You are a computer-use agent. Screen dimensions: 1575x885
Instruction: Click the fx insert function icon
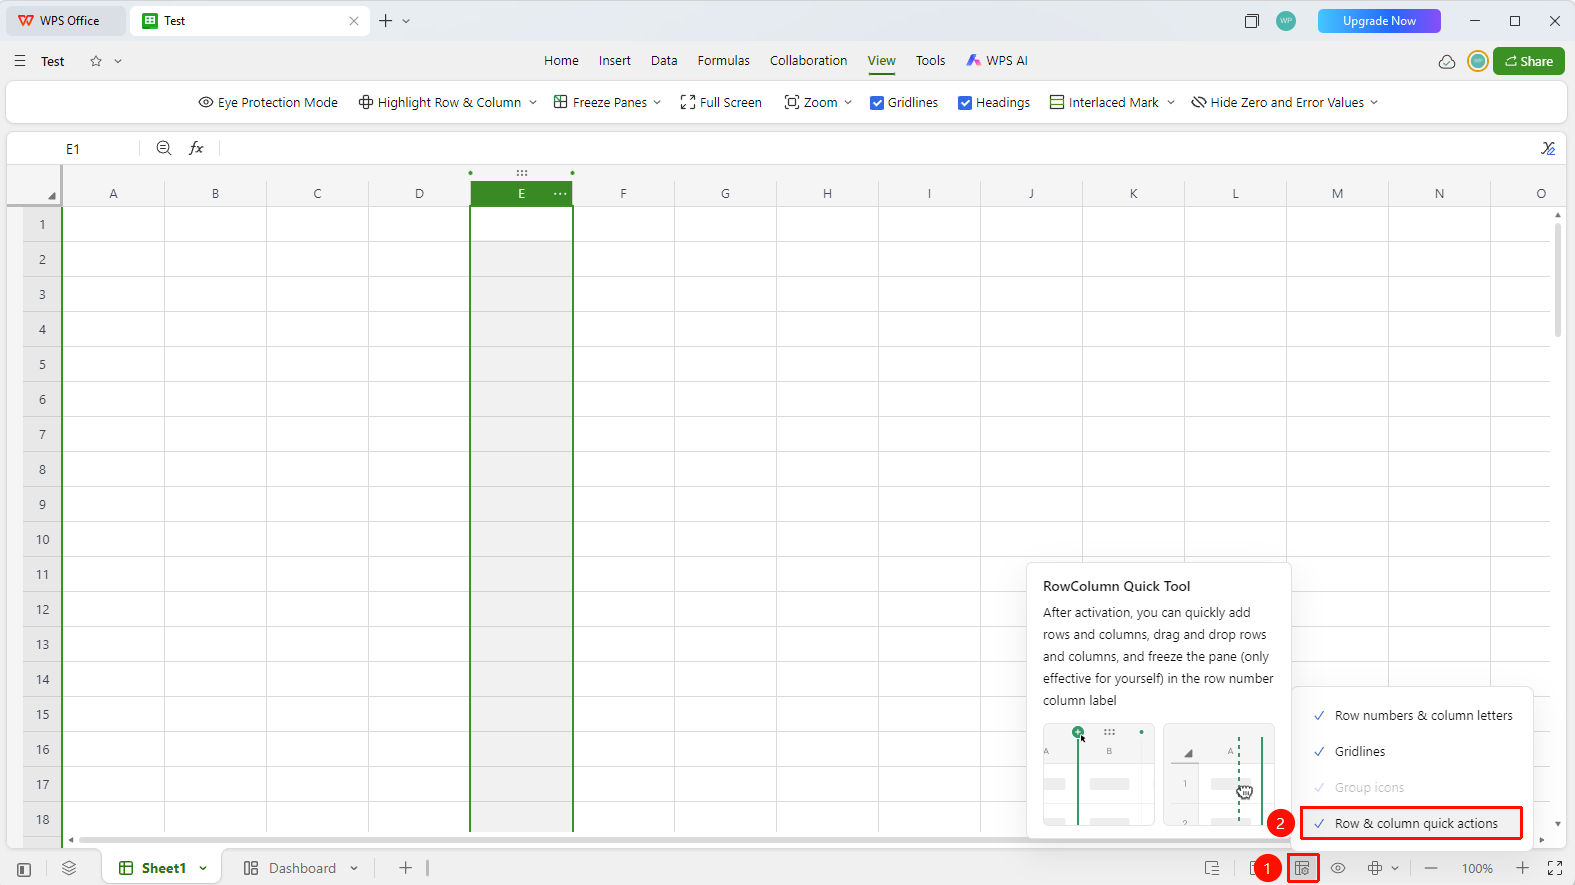pos(196,148)
